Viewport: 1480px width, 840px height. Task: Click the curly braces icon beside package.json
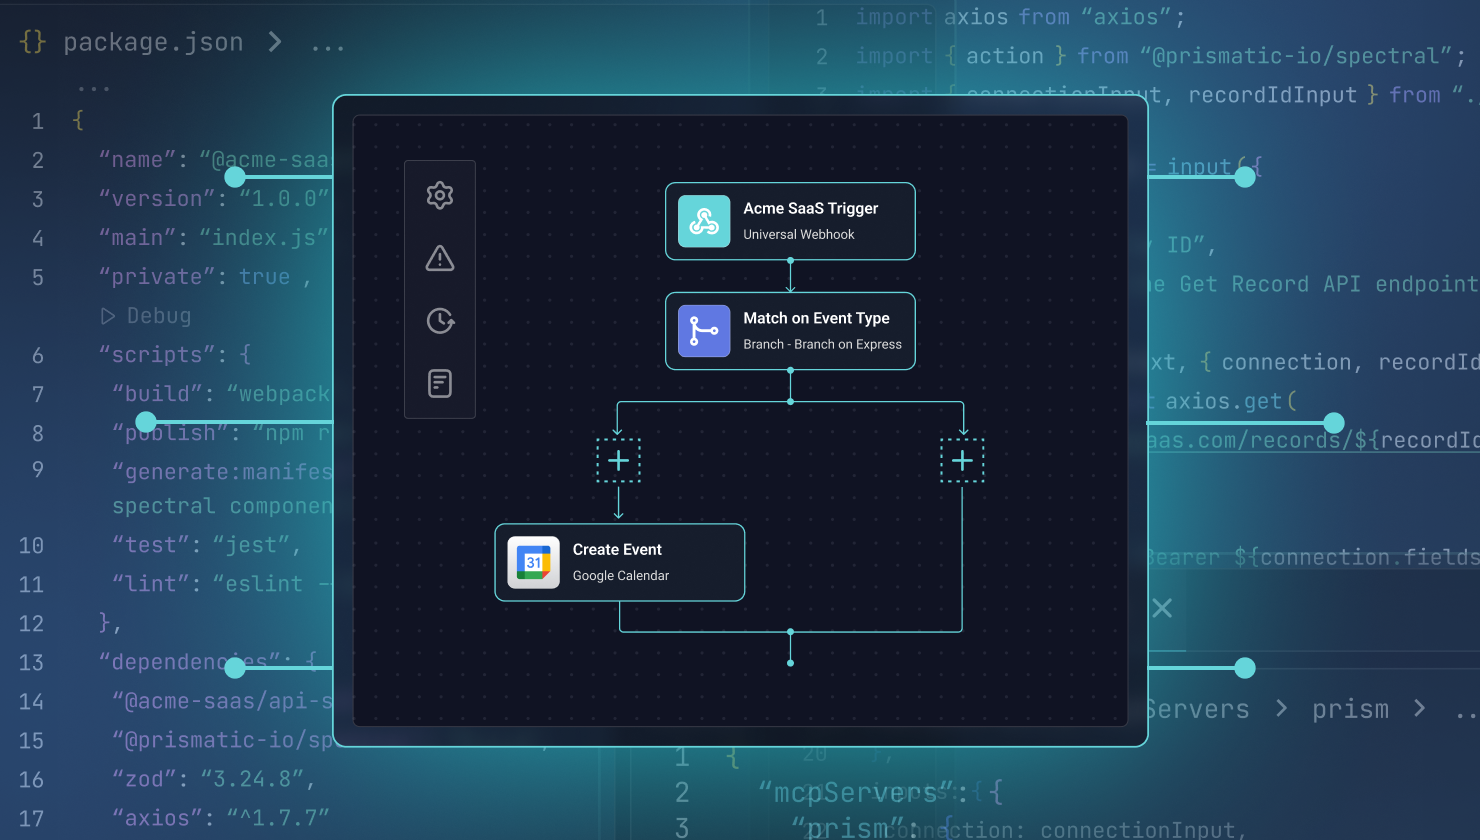[33, 42]
